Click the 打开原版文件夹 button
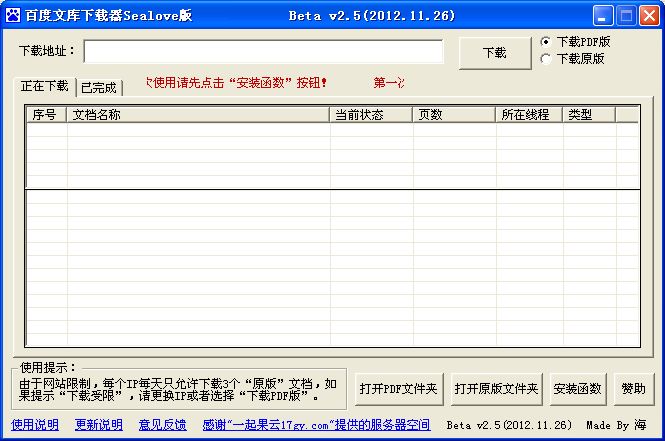 [x=497, y=389]
